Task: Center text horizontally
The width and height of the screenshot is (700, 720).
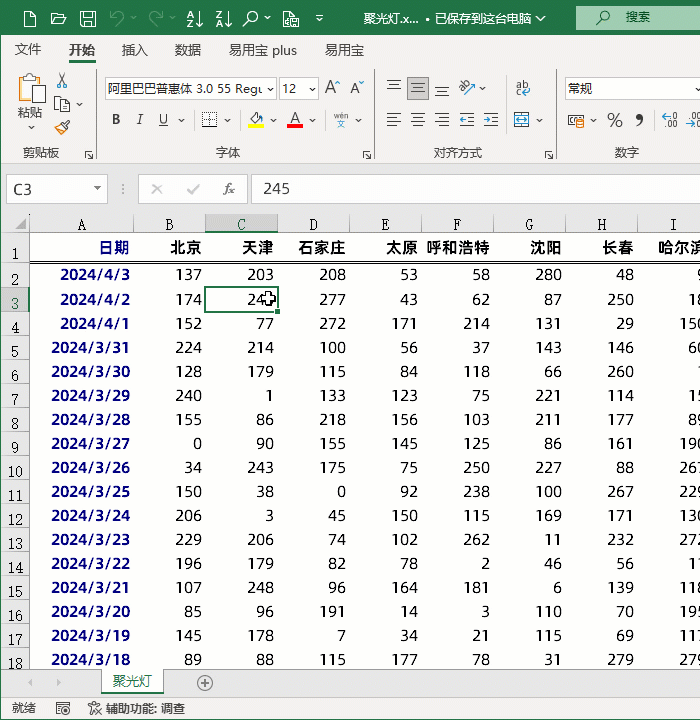Action: coord(418,120)
